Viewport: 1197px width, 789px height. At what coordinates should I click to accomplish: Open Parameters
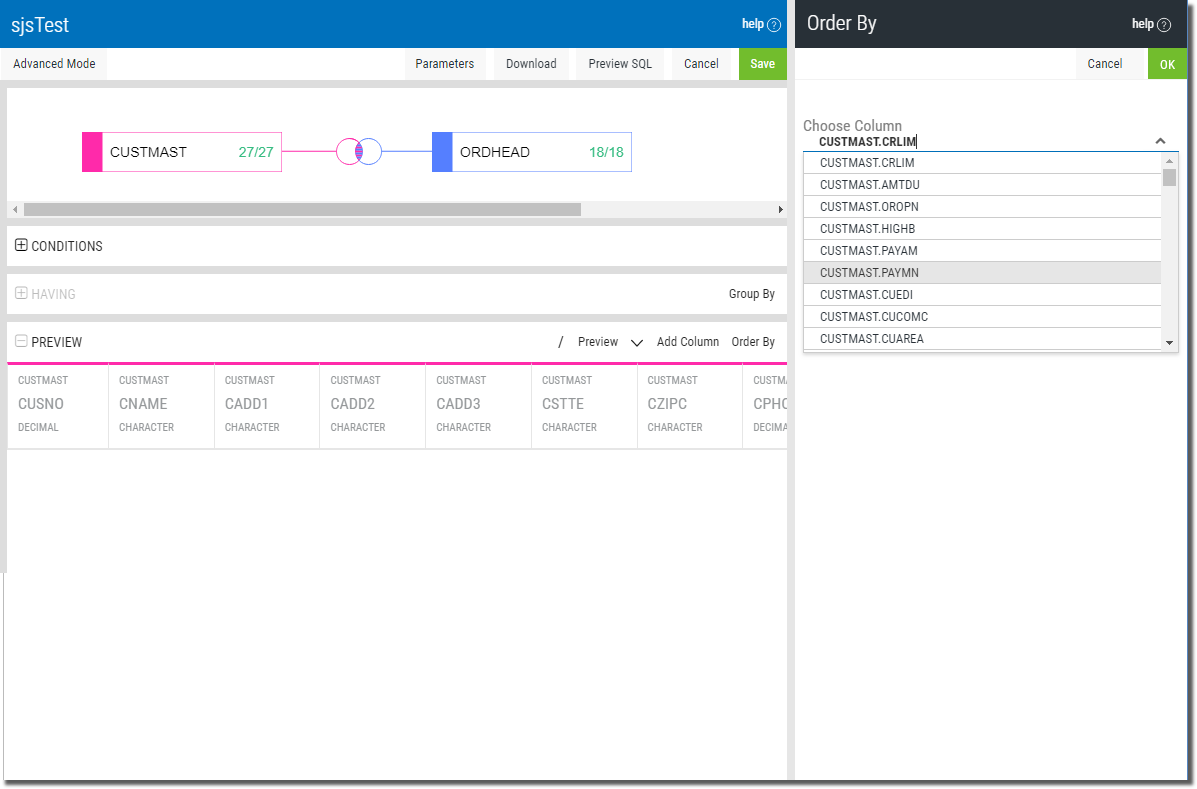(444, 64)
